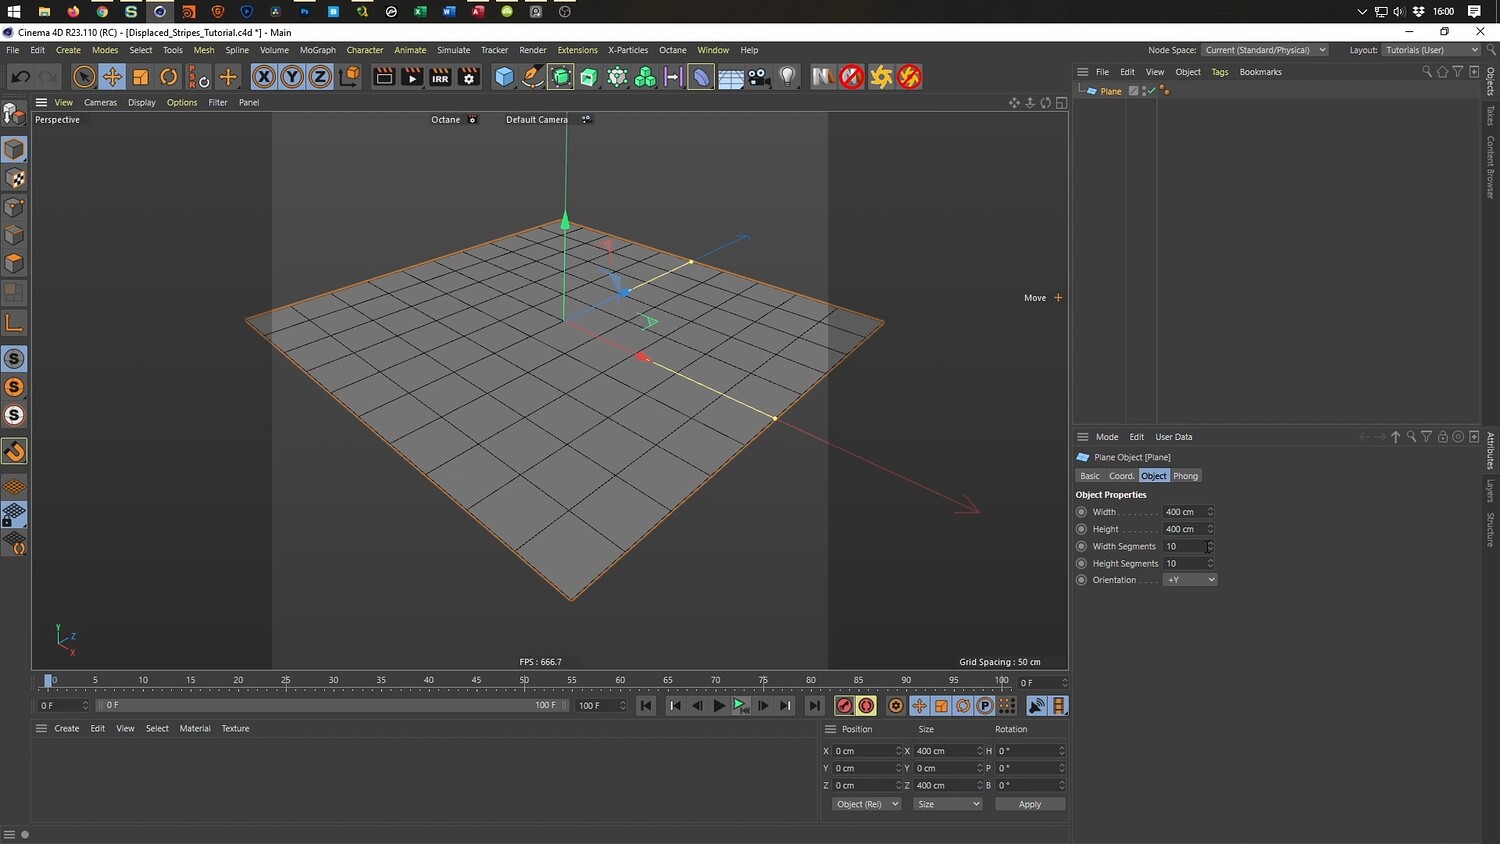Select the Spline Pen tool
Viewport: 1500px width, 844px height.
533,77
